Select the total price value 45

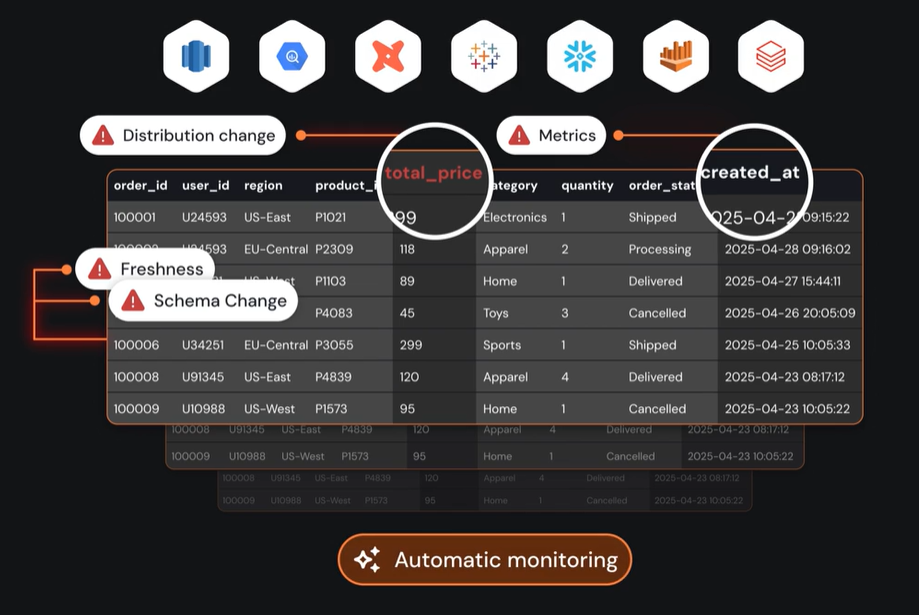pyautogui.click(x=407, y=313)
